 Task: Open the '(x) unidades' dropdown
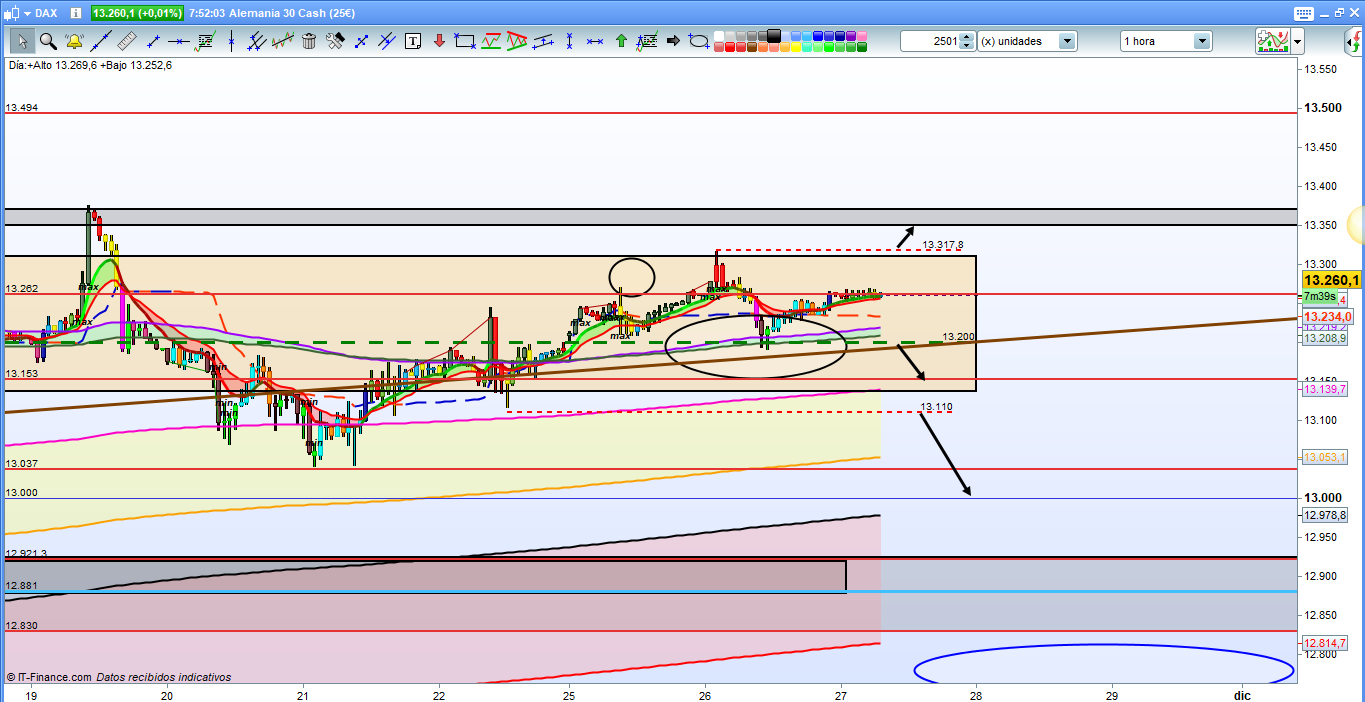1067,41
